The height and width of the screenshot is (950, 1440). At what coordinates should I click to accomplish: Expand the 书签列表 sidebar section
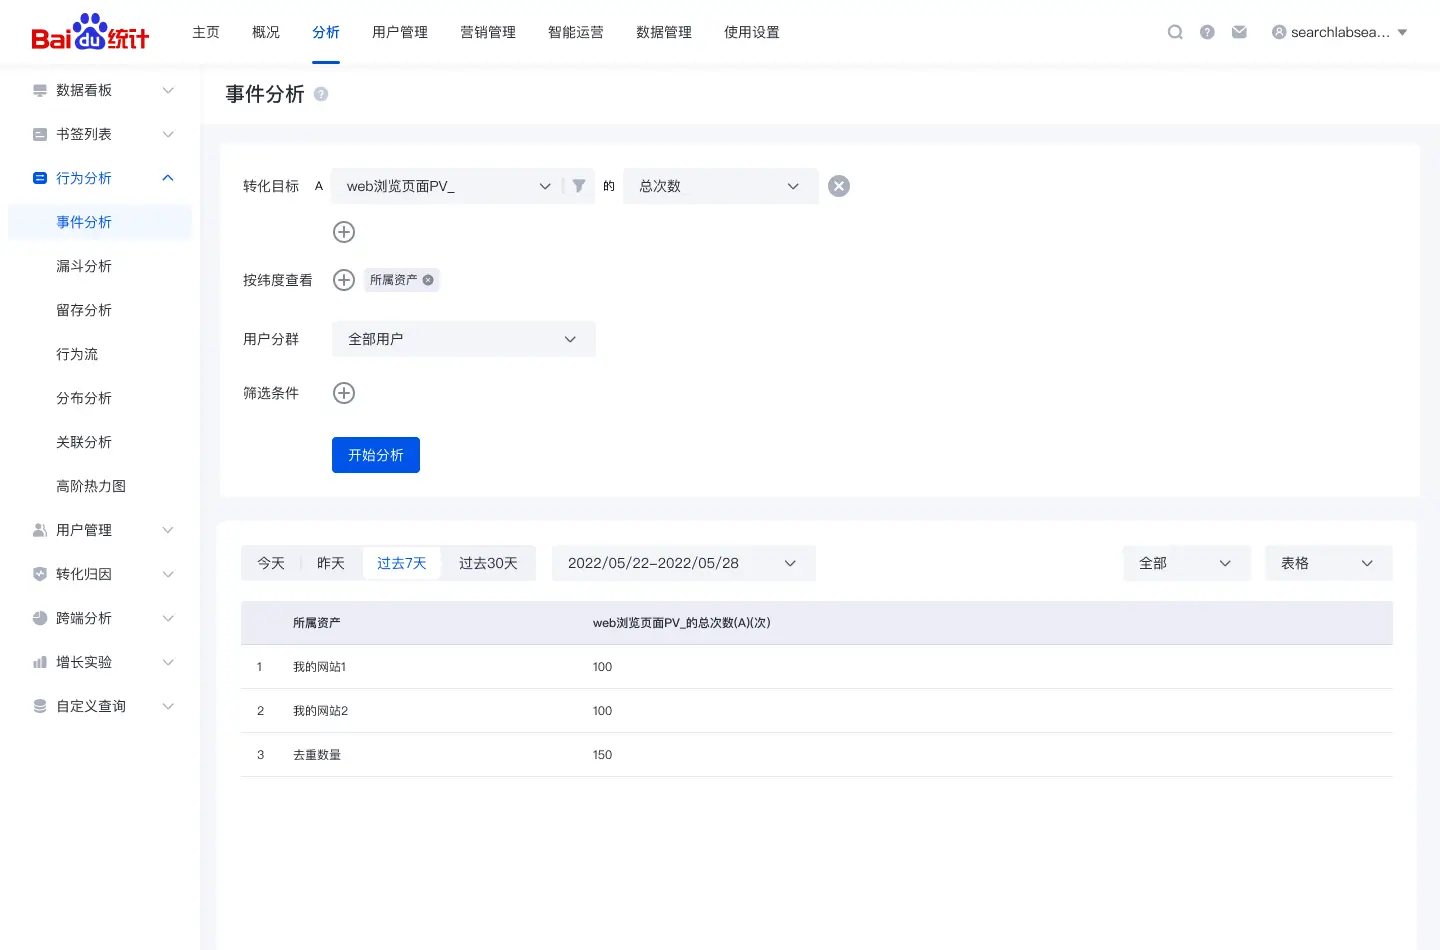pyautogui.click(x=168, y=134)
